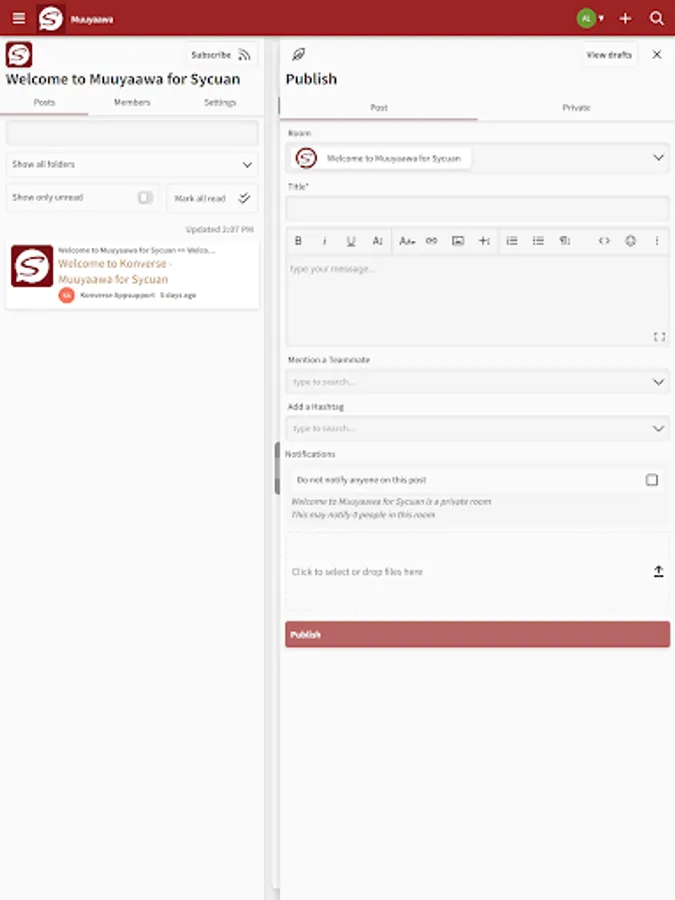Screen dimensions: 675x900
Task: Apply numbered list formatting
Action: (x=512, y=240)
